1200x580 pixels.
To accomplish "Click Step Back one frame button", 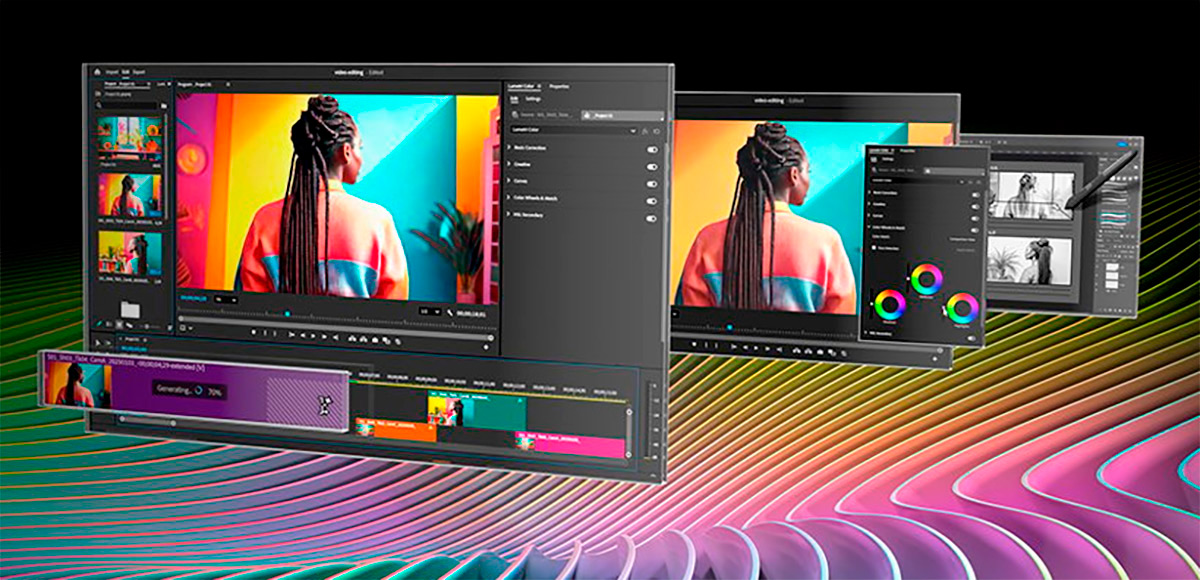I will point(302,335).
